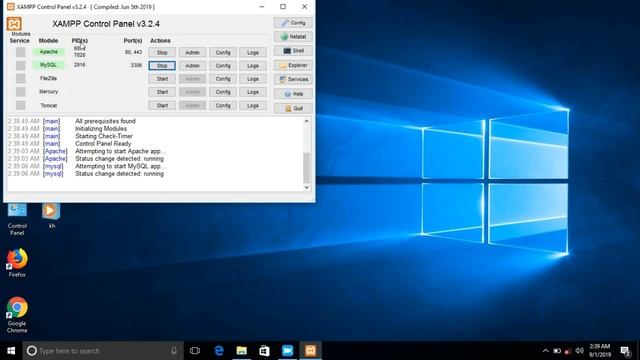Start the Tomcat module
640x360 pixels.
click(x=162, y=105)
